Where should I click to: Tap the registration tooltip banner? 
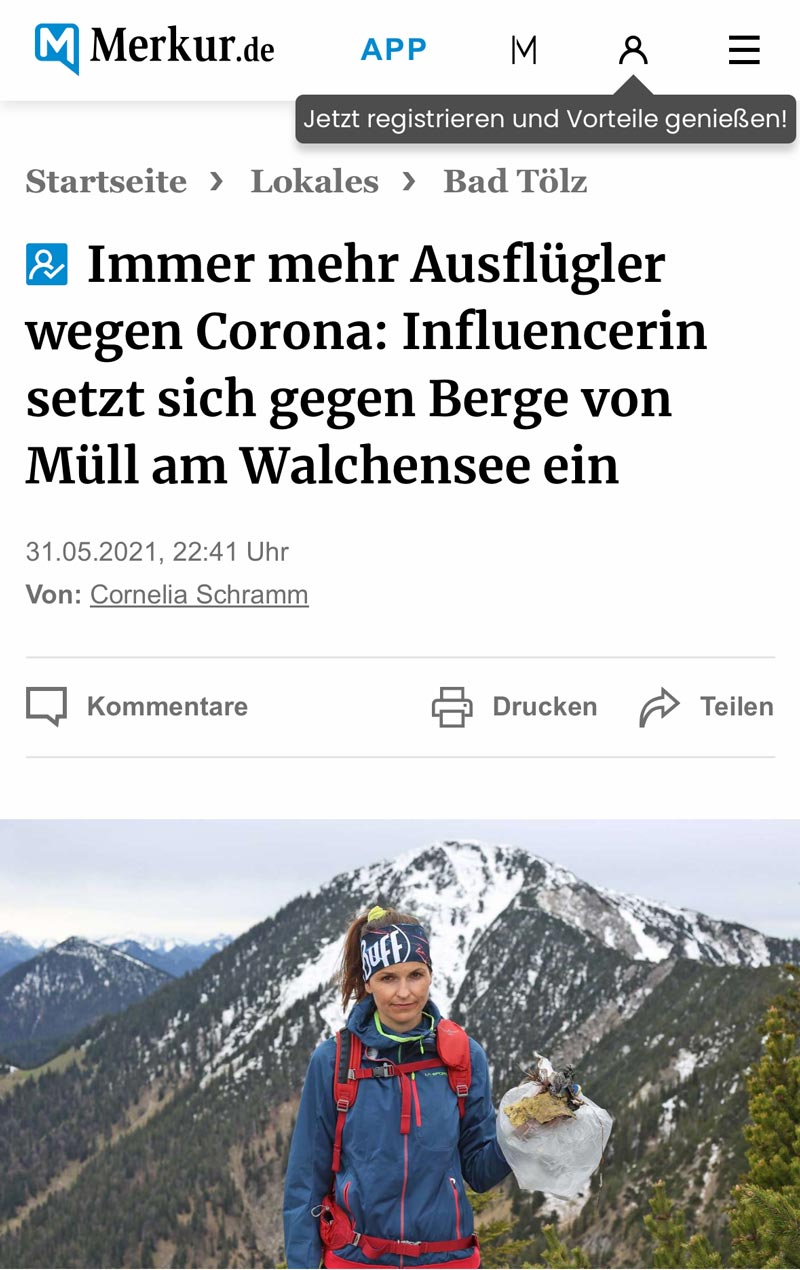click(x=546, y=119)
